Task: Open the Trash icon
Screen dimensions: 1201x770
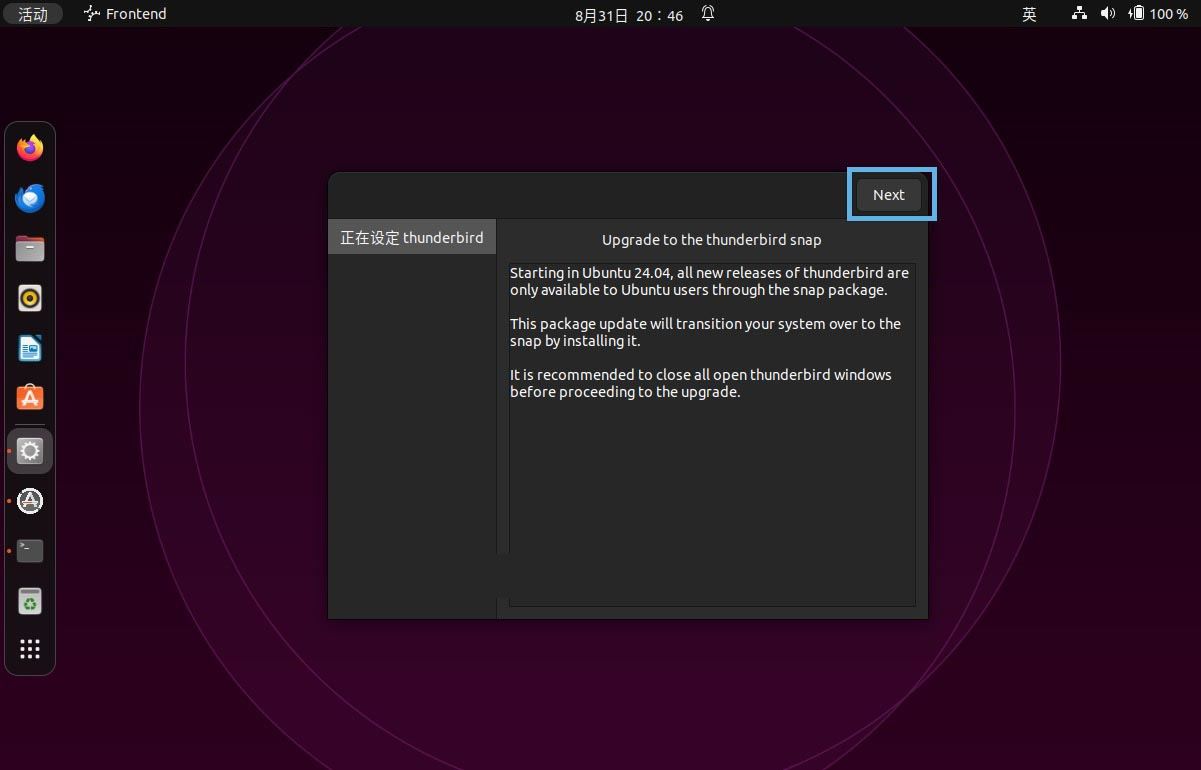Action: click(30, 601)
